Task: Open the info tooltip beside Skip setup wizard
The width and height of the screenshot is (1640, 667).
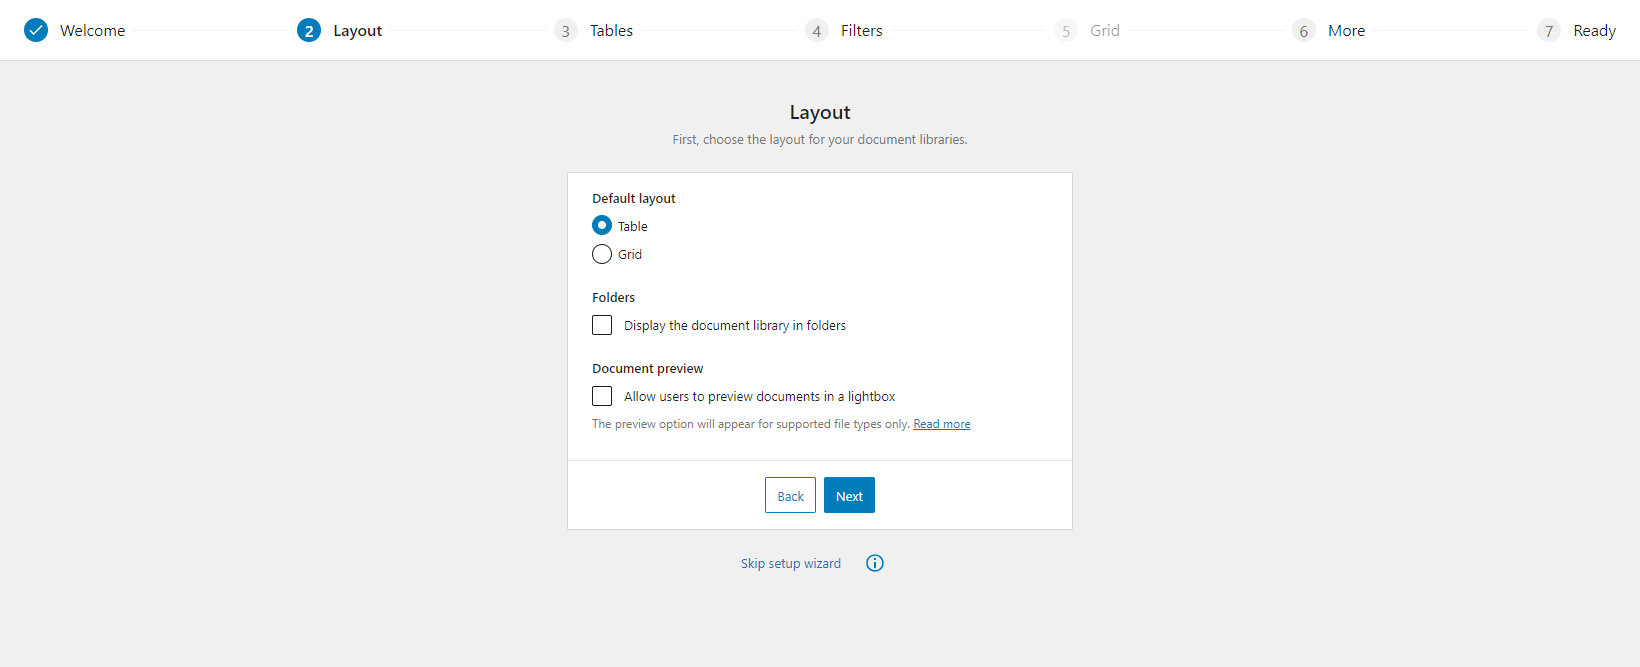Action: 875,563
